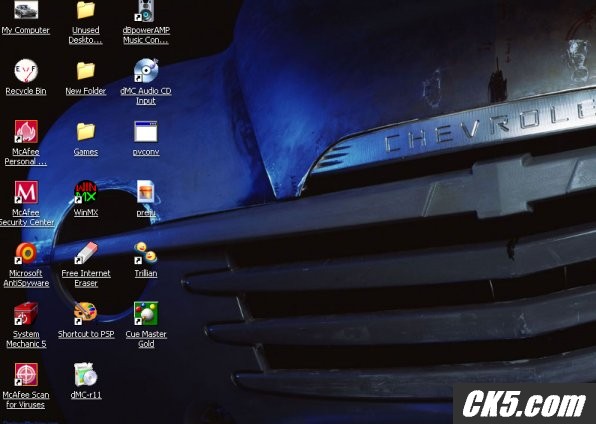Select the Recycle Bin gauge icon
The width and height of the screenshot is (596, 424).
(26, 71)
